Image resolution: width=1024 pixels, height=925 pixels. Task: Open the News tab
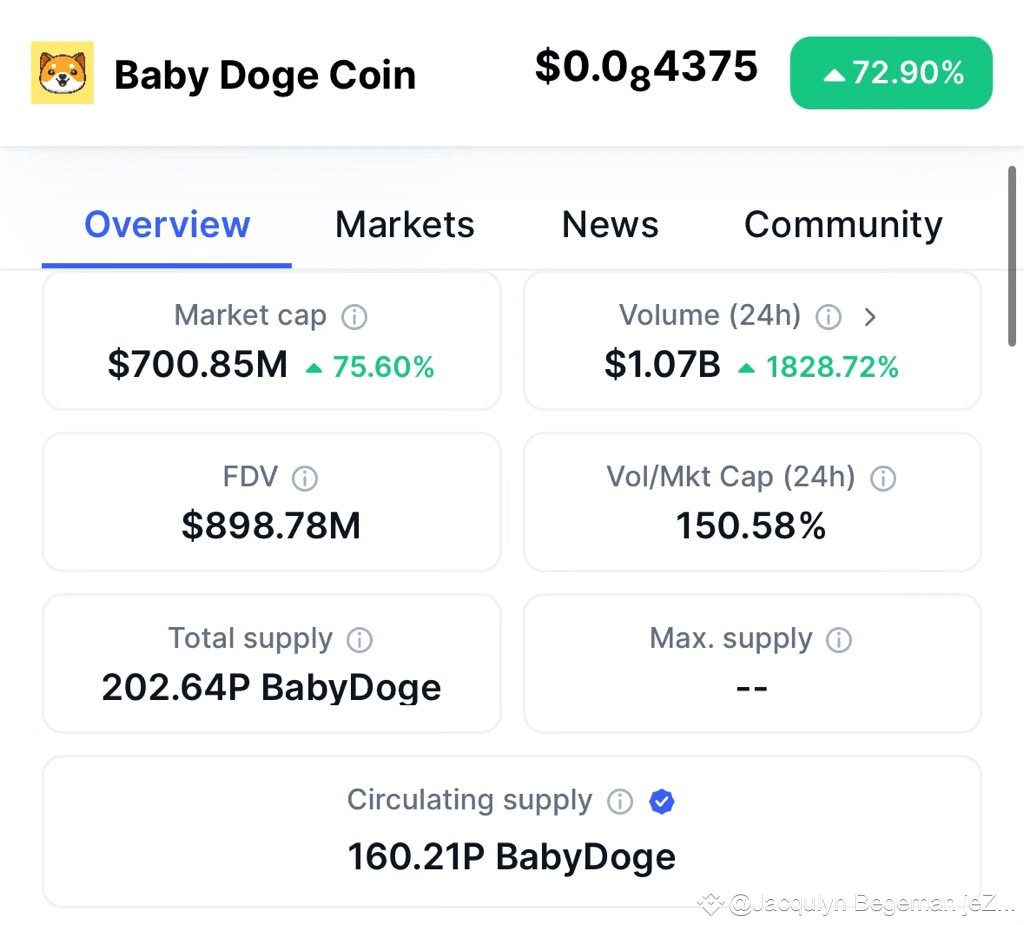[x=610, y=225]
